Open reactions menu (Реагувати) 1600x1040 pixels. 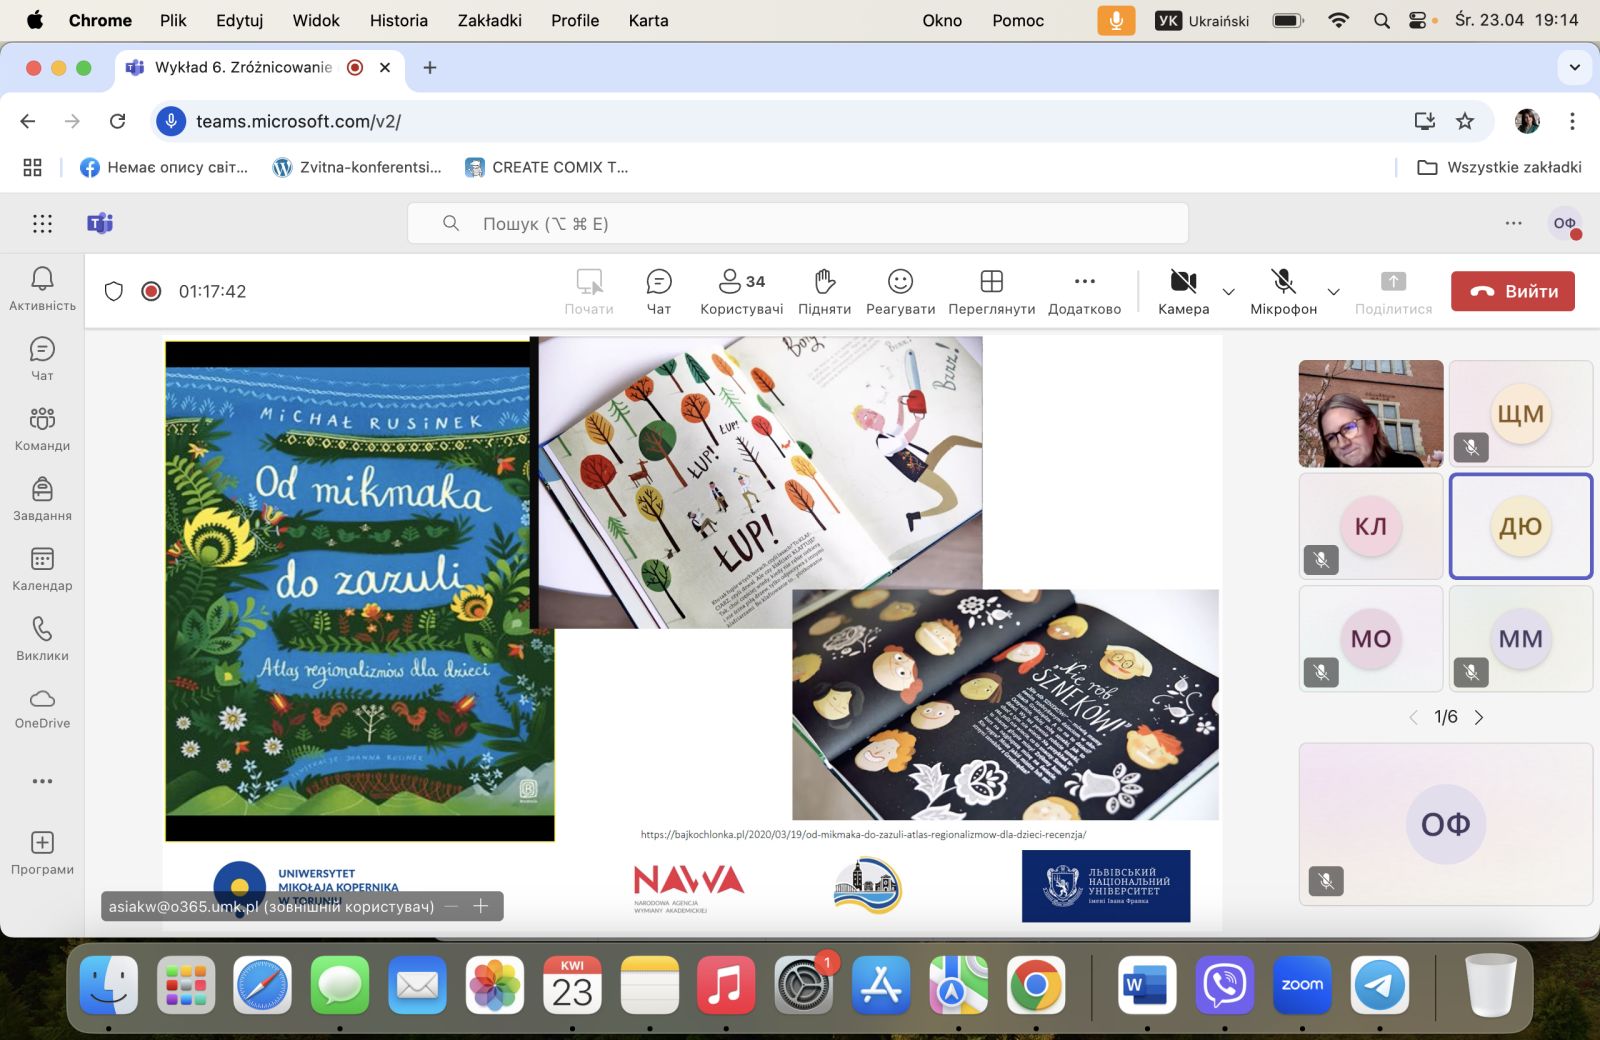(900, 291)
